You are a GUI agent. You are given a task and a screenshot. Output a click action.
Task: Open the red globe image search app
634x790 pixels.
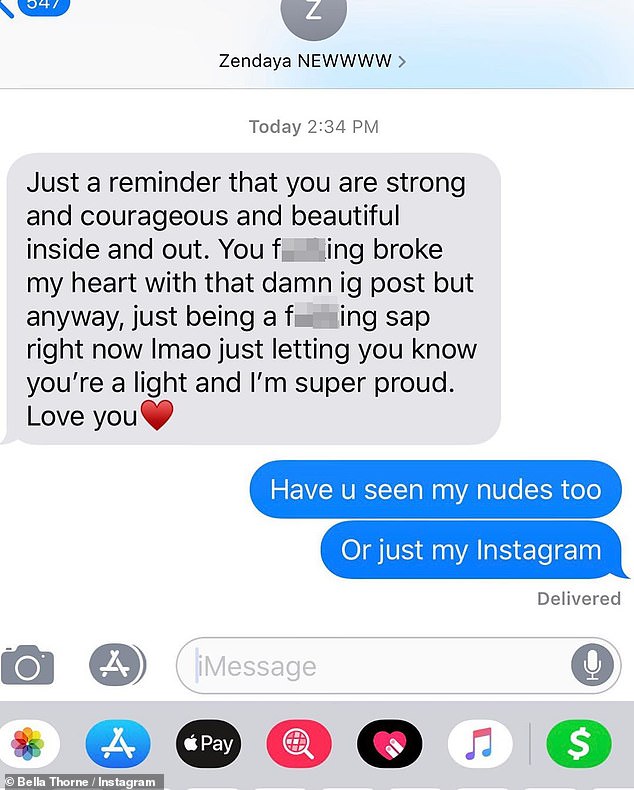point(299,743)
